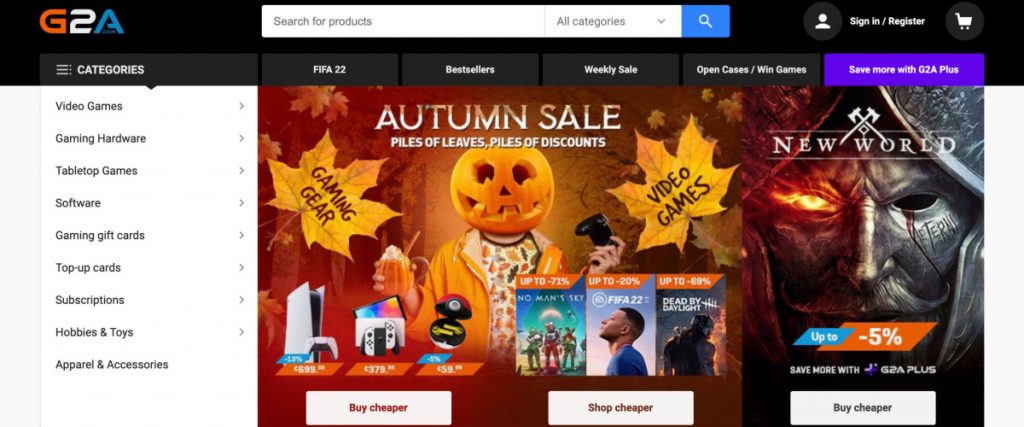Viewport: 1024px width, 427px height.
Task: Click the Search for products field
Action: click(403, 22)
